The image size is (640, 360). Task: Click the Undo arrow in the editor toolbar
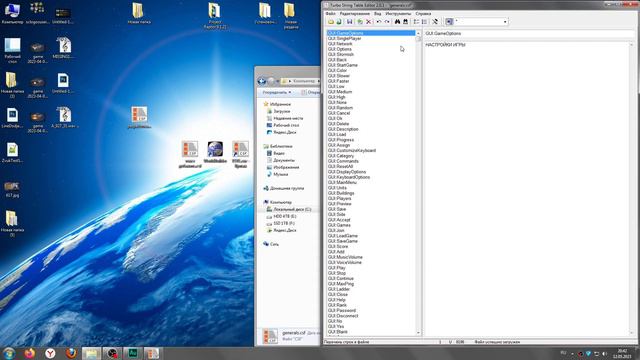[x=379, y=22]
